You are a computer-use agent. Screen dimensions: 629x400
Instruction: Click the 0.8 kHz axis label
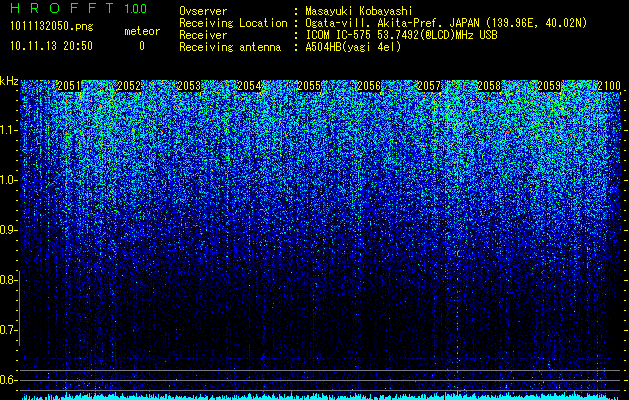[x=8, y=280]
